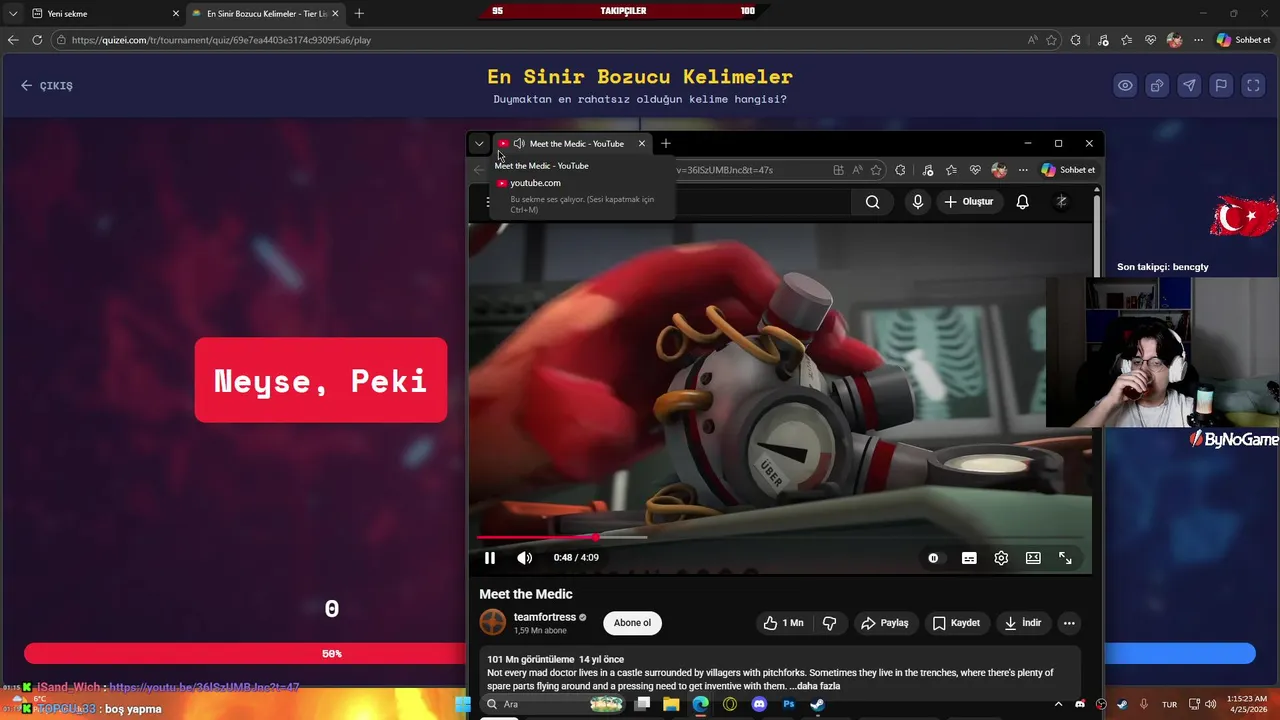Save the video with Kaydet

(x=956, y=623)
